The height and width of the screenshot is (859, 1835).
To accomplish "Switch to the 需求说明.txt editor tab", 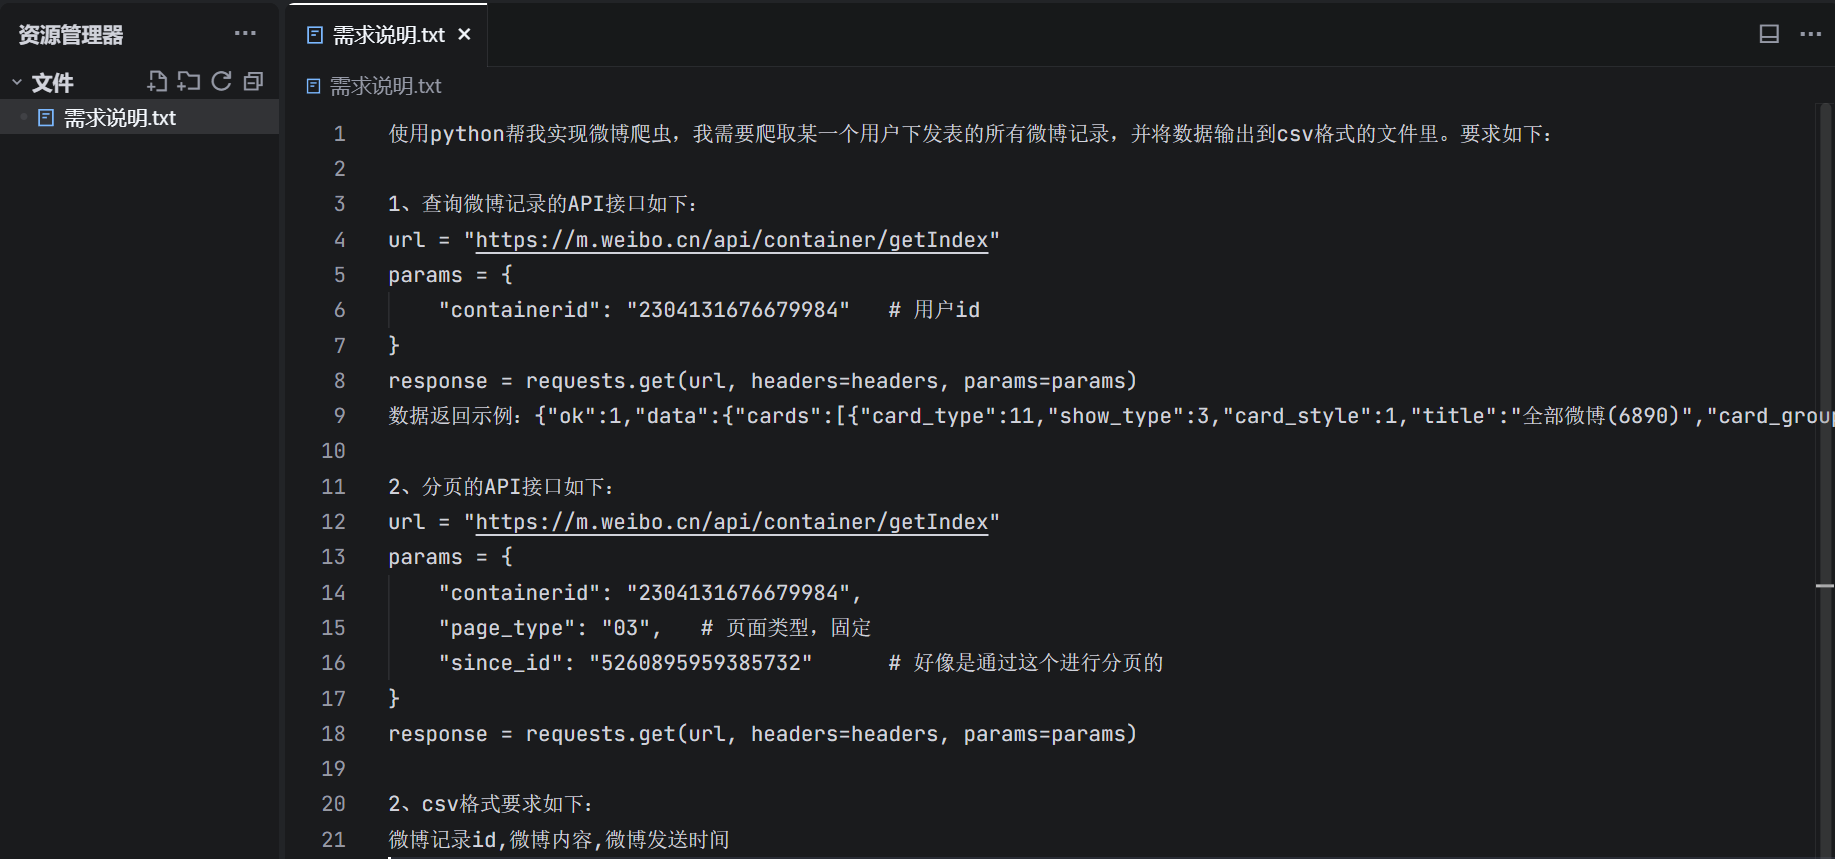I will (388, 35).
